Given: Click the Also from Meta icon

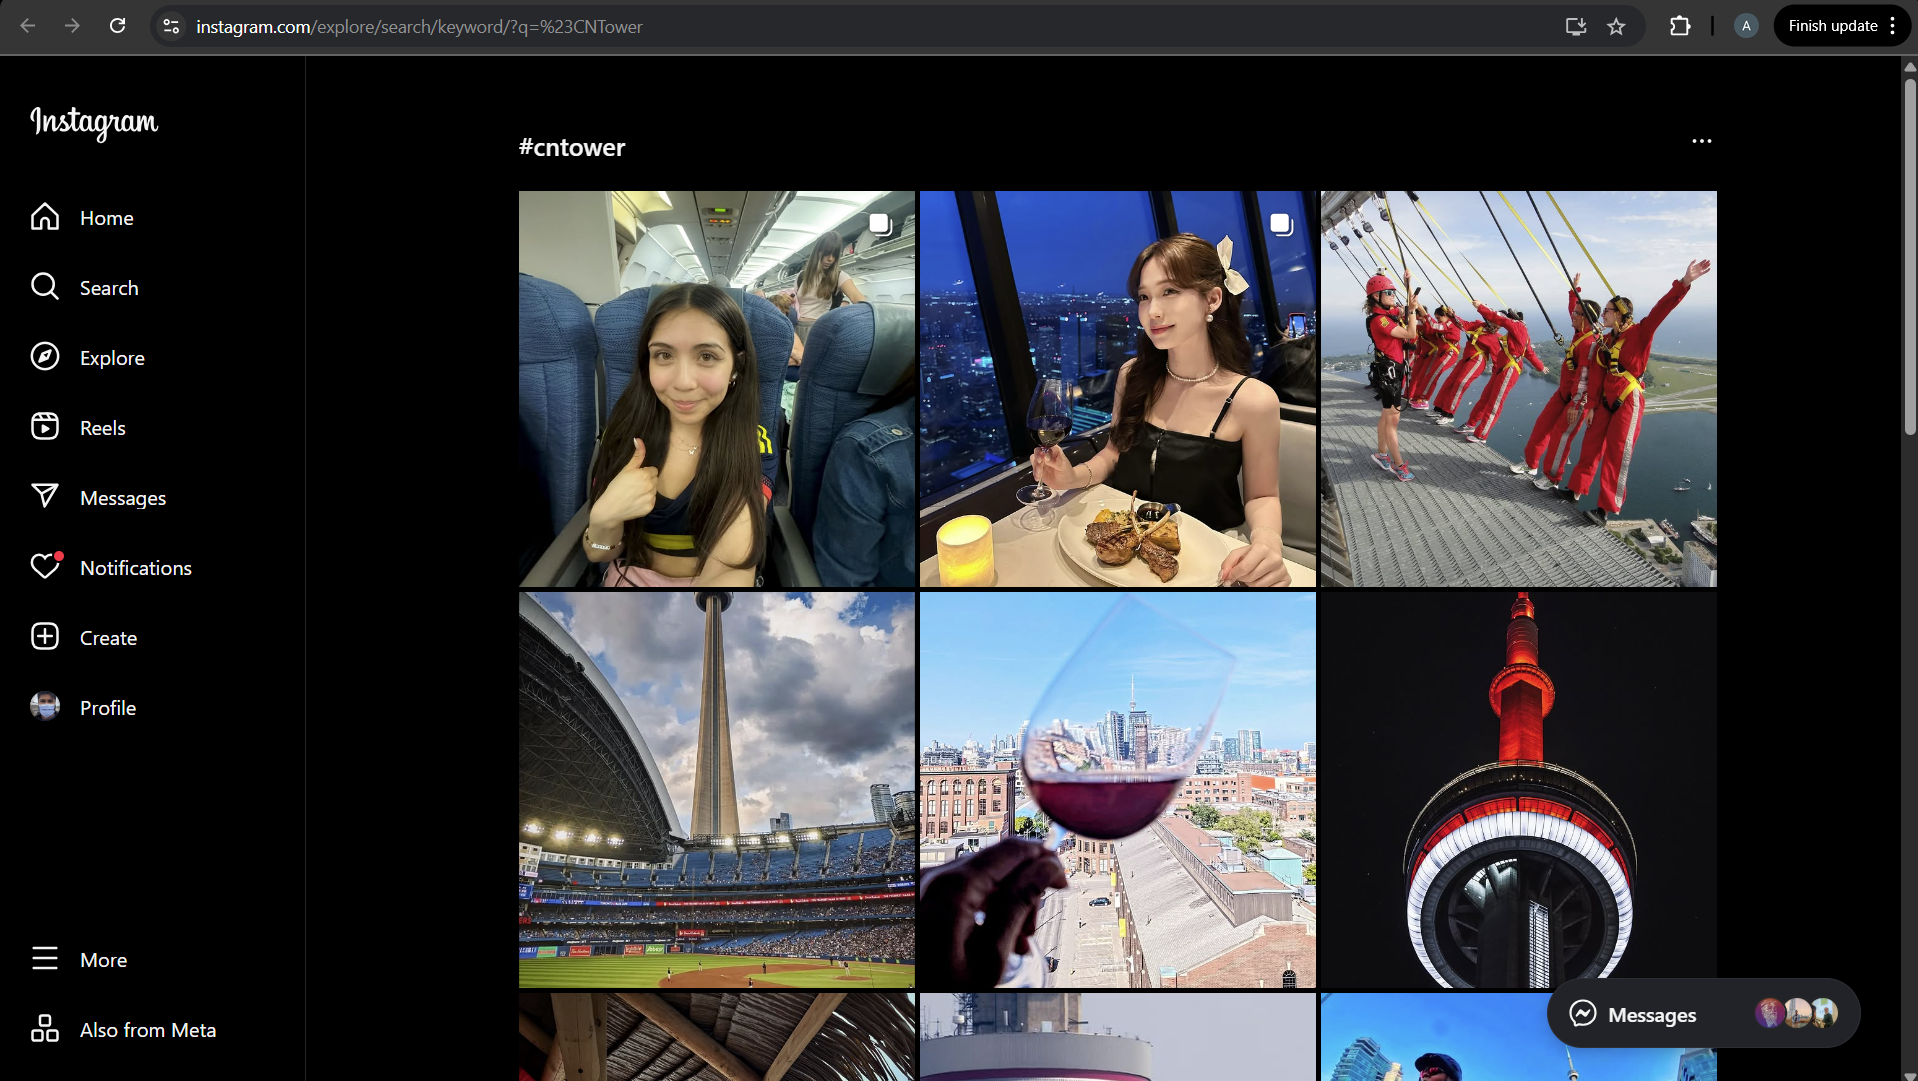Looking at the screenshot, I should (45, 1029).
